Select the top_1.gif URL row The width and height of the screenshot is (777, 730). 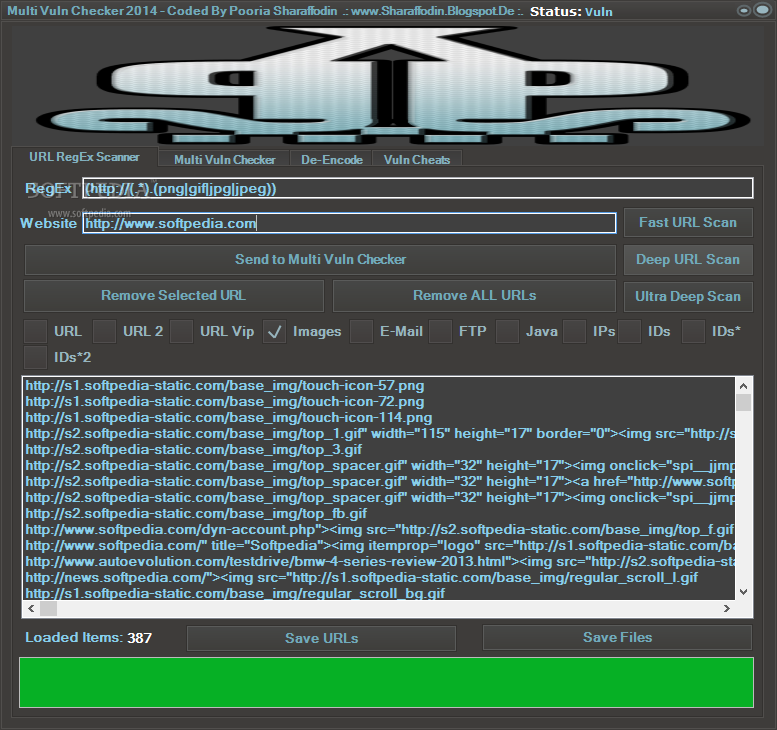(x=379, y=434)
